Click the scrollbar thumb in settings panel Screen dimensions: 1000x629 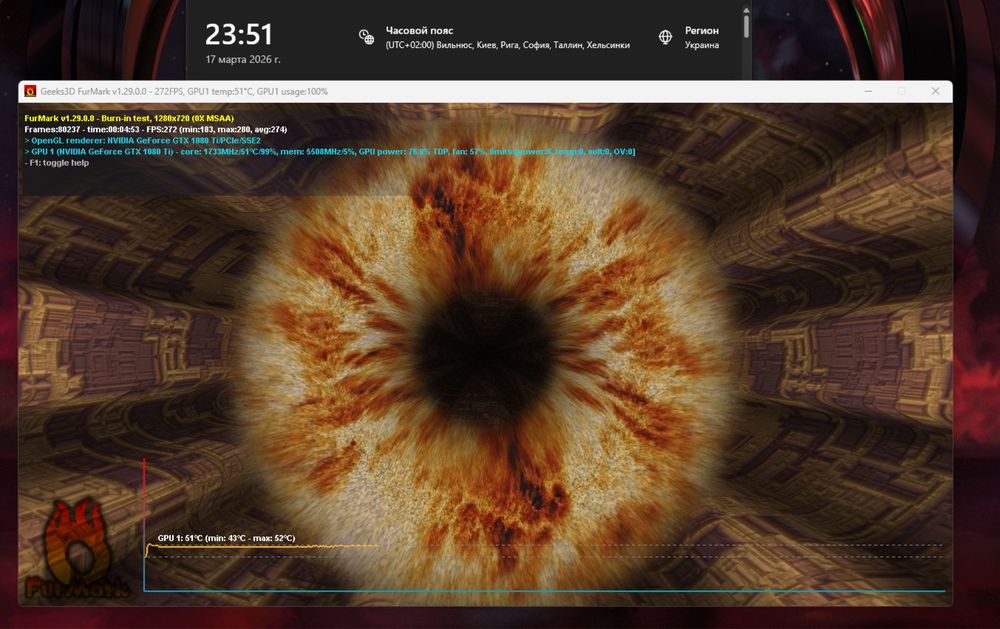[746, 26]
